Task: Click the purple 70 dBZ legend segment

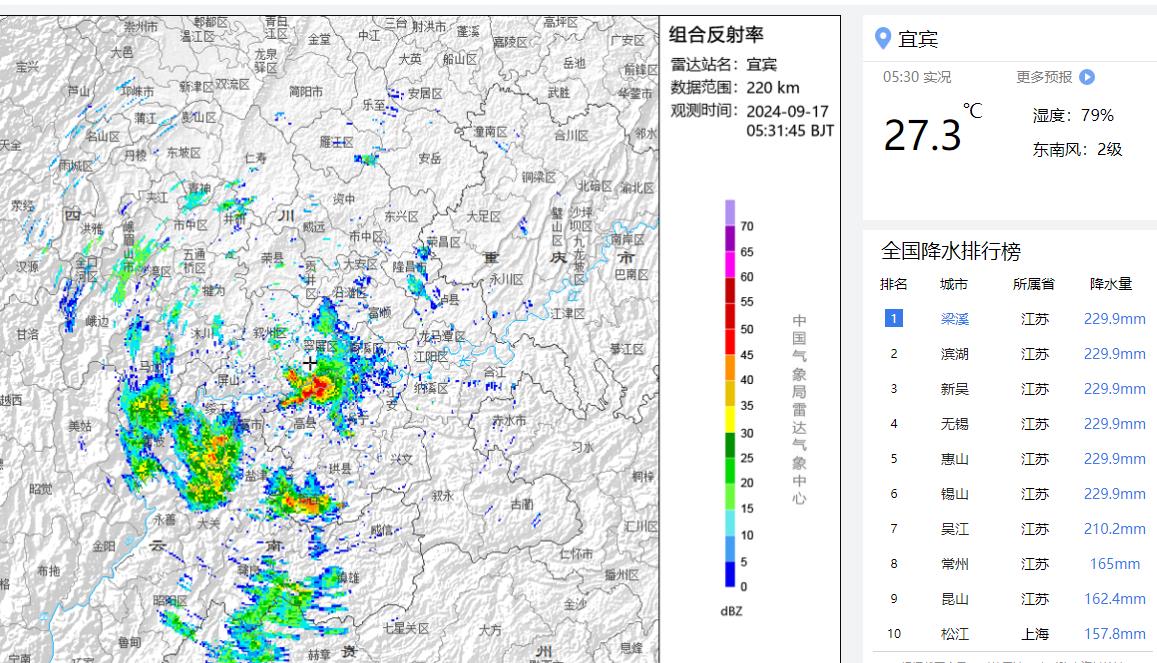Action: pos(730,213)
